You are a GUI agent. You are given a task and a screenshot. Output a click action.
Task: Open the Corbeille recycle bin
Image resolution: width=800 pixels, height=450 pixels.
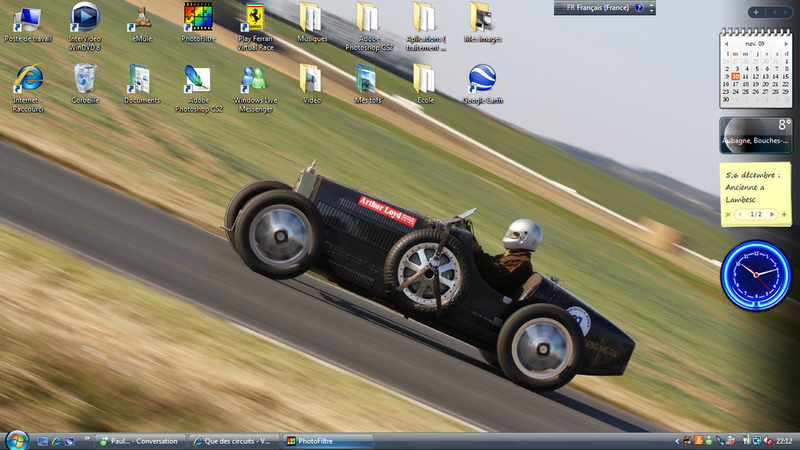tap(85, 84)
